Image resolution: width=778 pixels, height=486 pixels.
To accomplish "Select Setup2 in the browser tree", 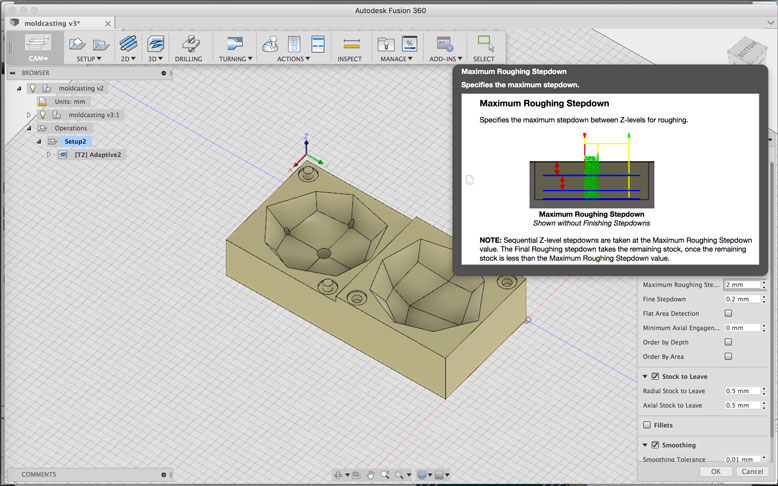I will [x=75, y=141].
